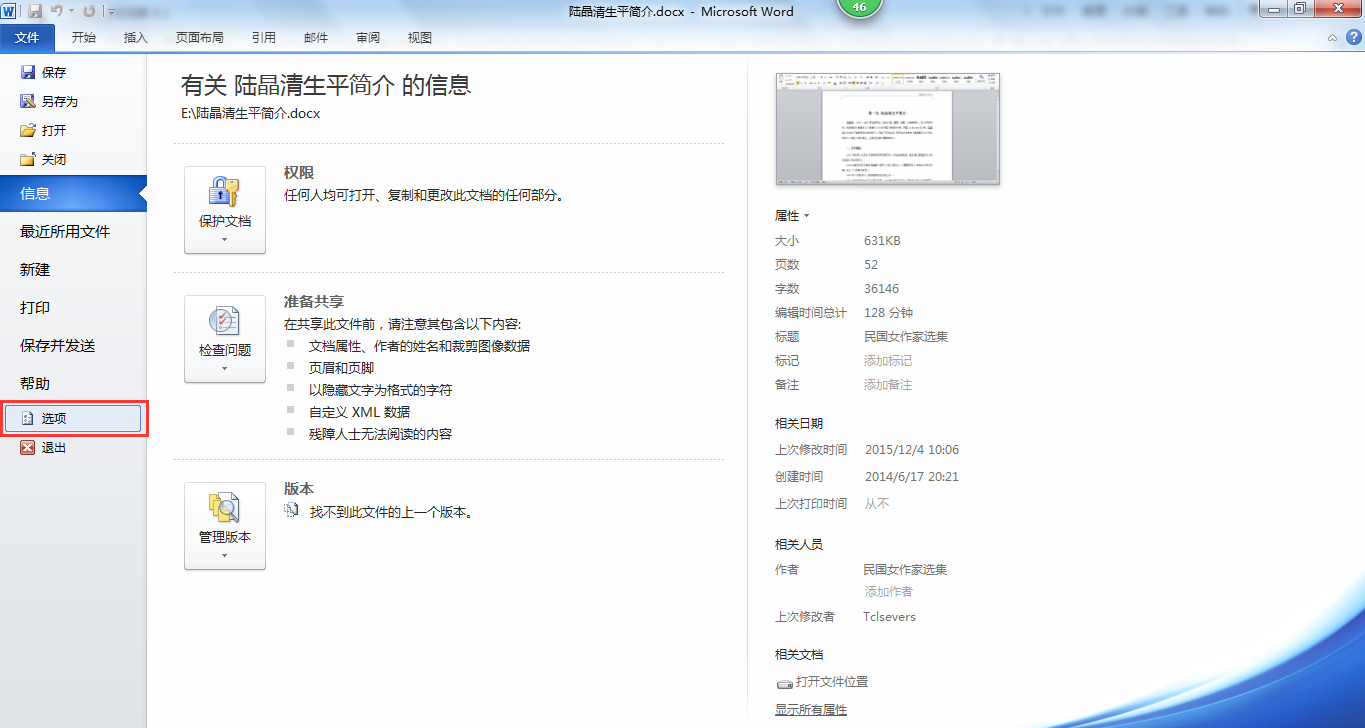The image size is (1365, 728).
Task: Click created time 2014/6/17 20:21
Action: (911, 477)
